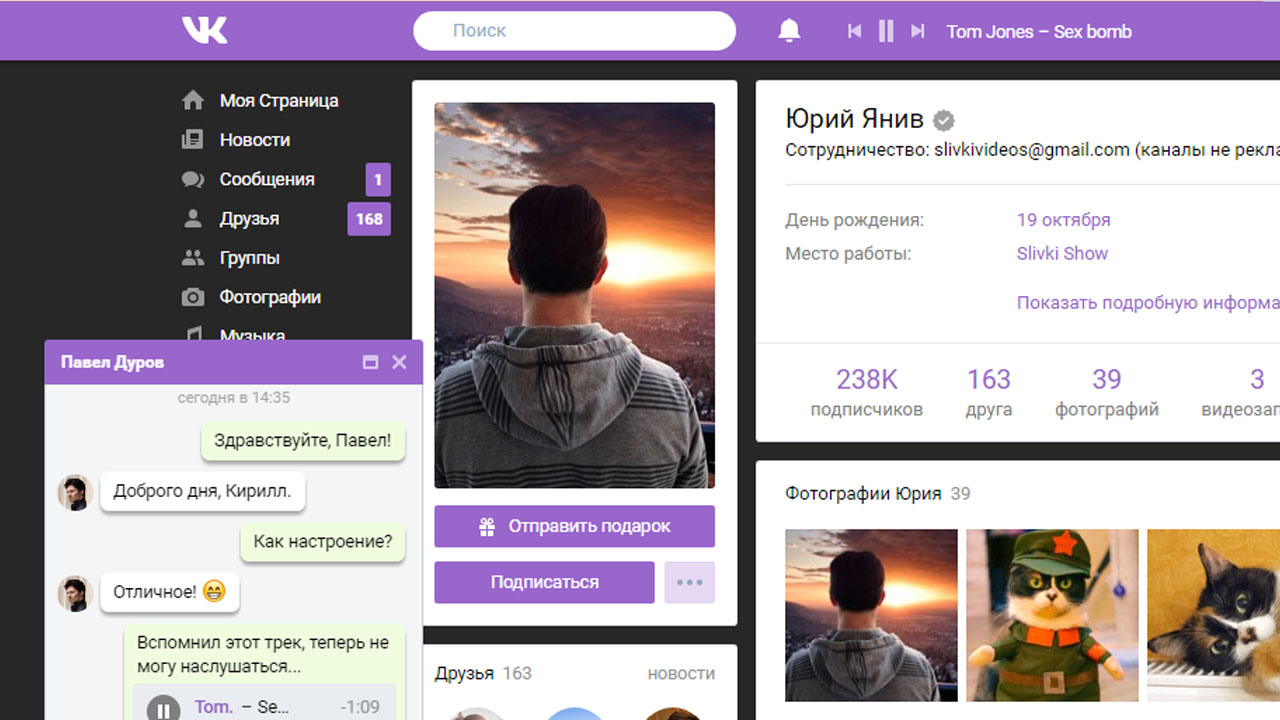Open the notifications bell
This screenshot has width=1280, height=720.
click(789, 30)
